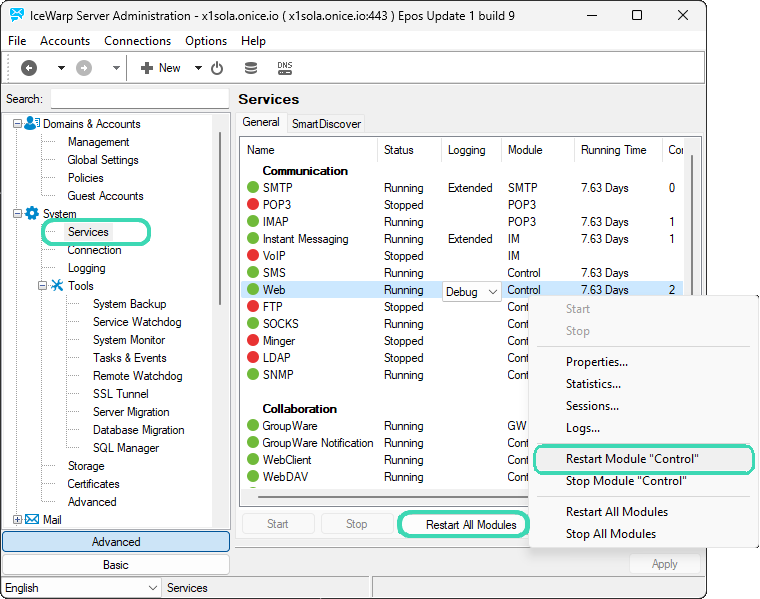Open the English language dropdown
Image resolution: width=760 pixels, height=599 pixels.
click(x=81, y=588)
